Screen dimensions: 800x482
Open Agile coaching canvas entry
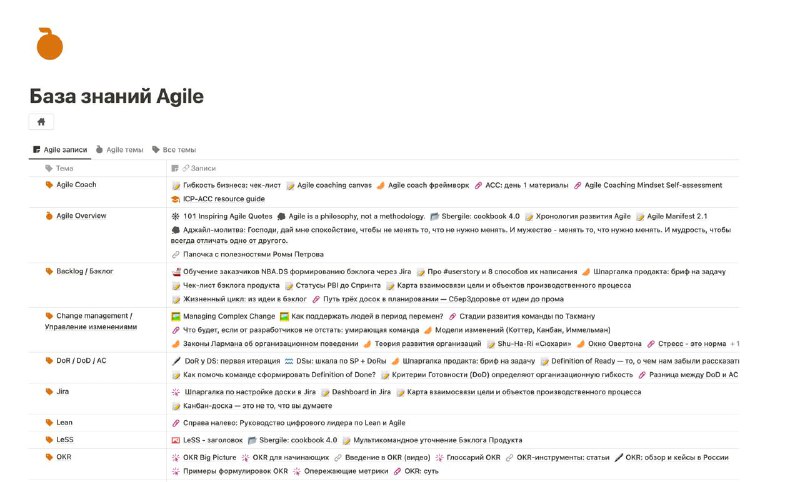click(x=334, y=185)
